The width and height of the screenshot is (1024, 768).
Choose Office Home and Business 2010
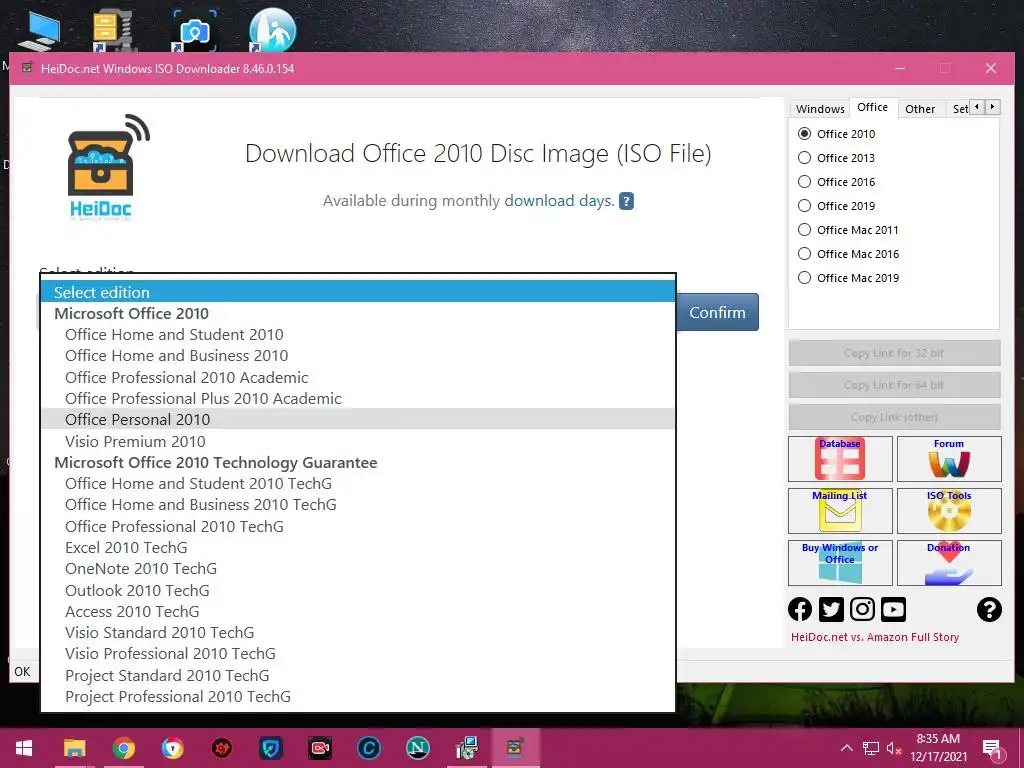coord(358,355)
